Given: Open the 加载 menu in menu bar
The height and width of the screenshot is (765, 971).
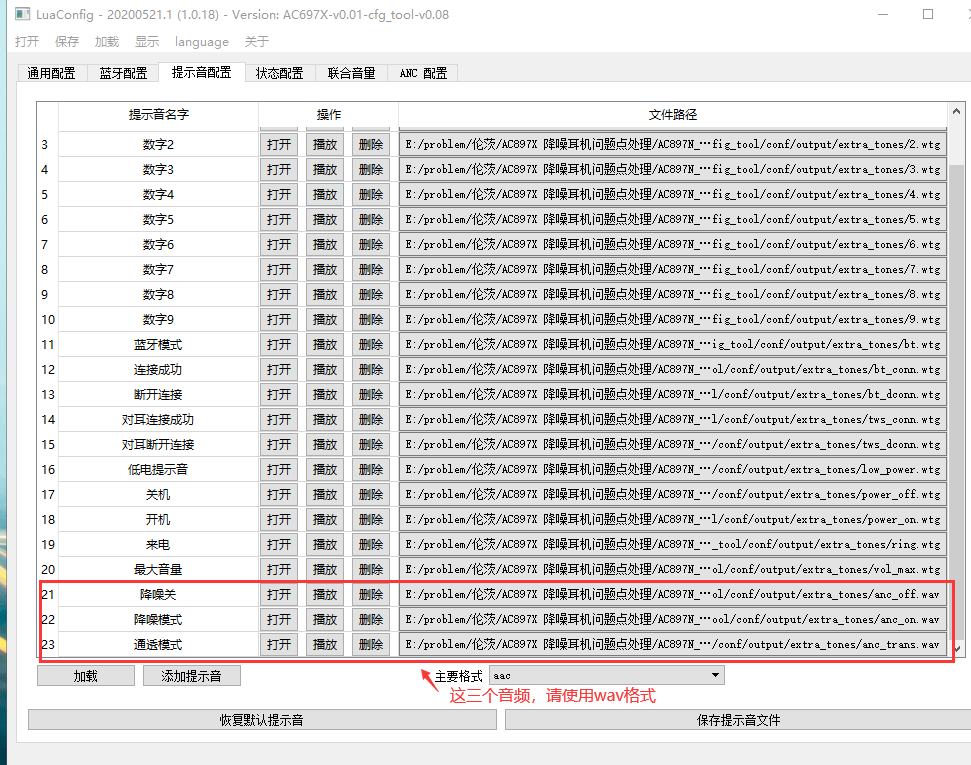Looking at the screenshot, I should point(107,42).
